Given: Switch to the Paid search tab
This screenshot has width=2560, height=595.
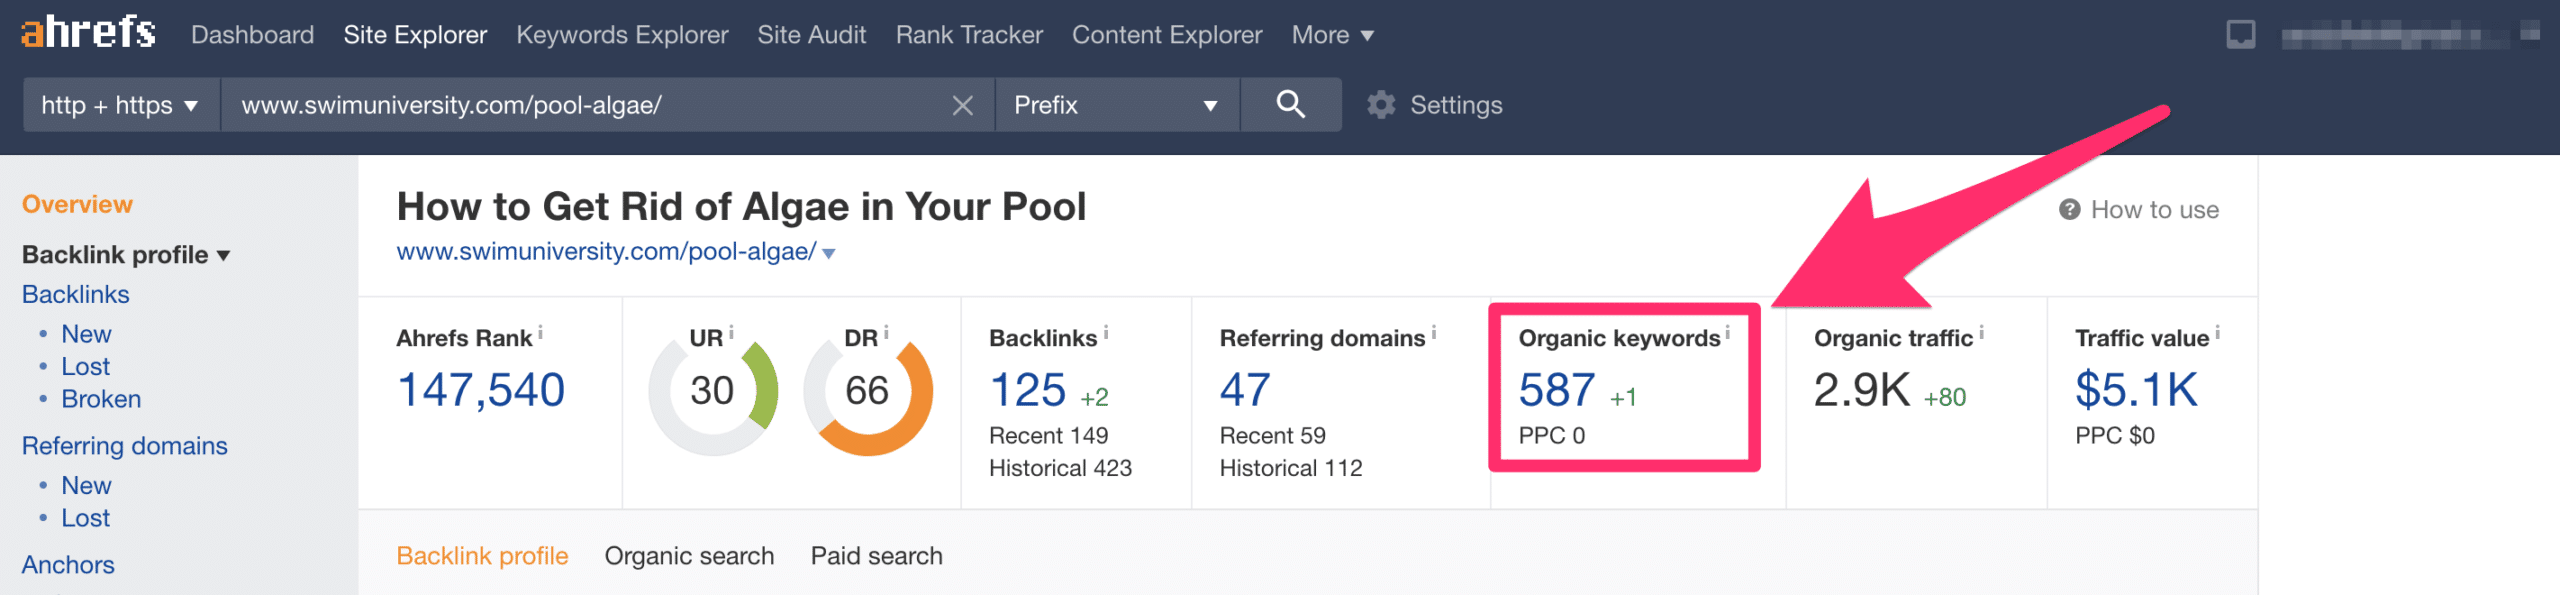Looking at the screenshot, I should click(x=876, y=556).
